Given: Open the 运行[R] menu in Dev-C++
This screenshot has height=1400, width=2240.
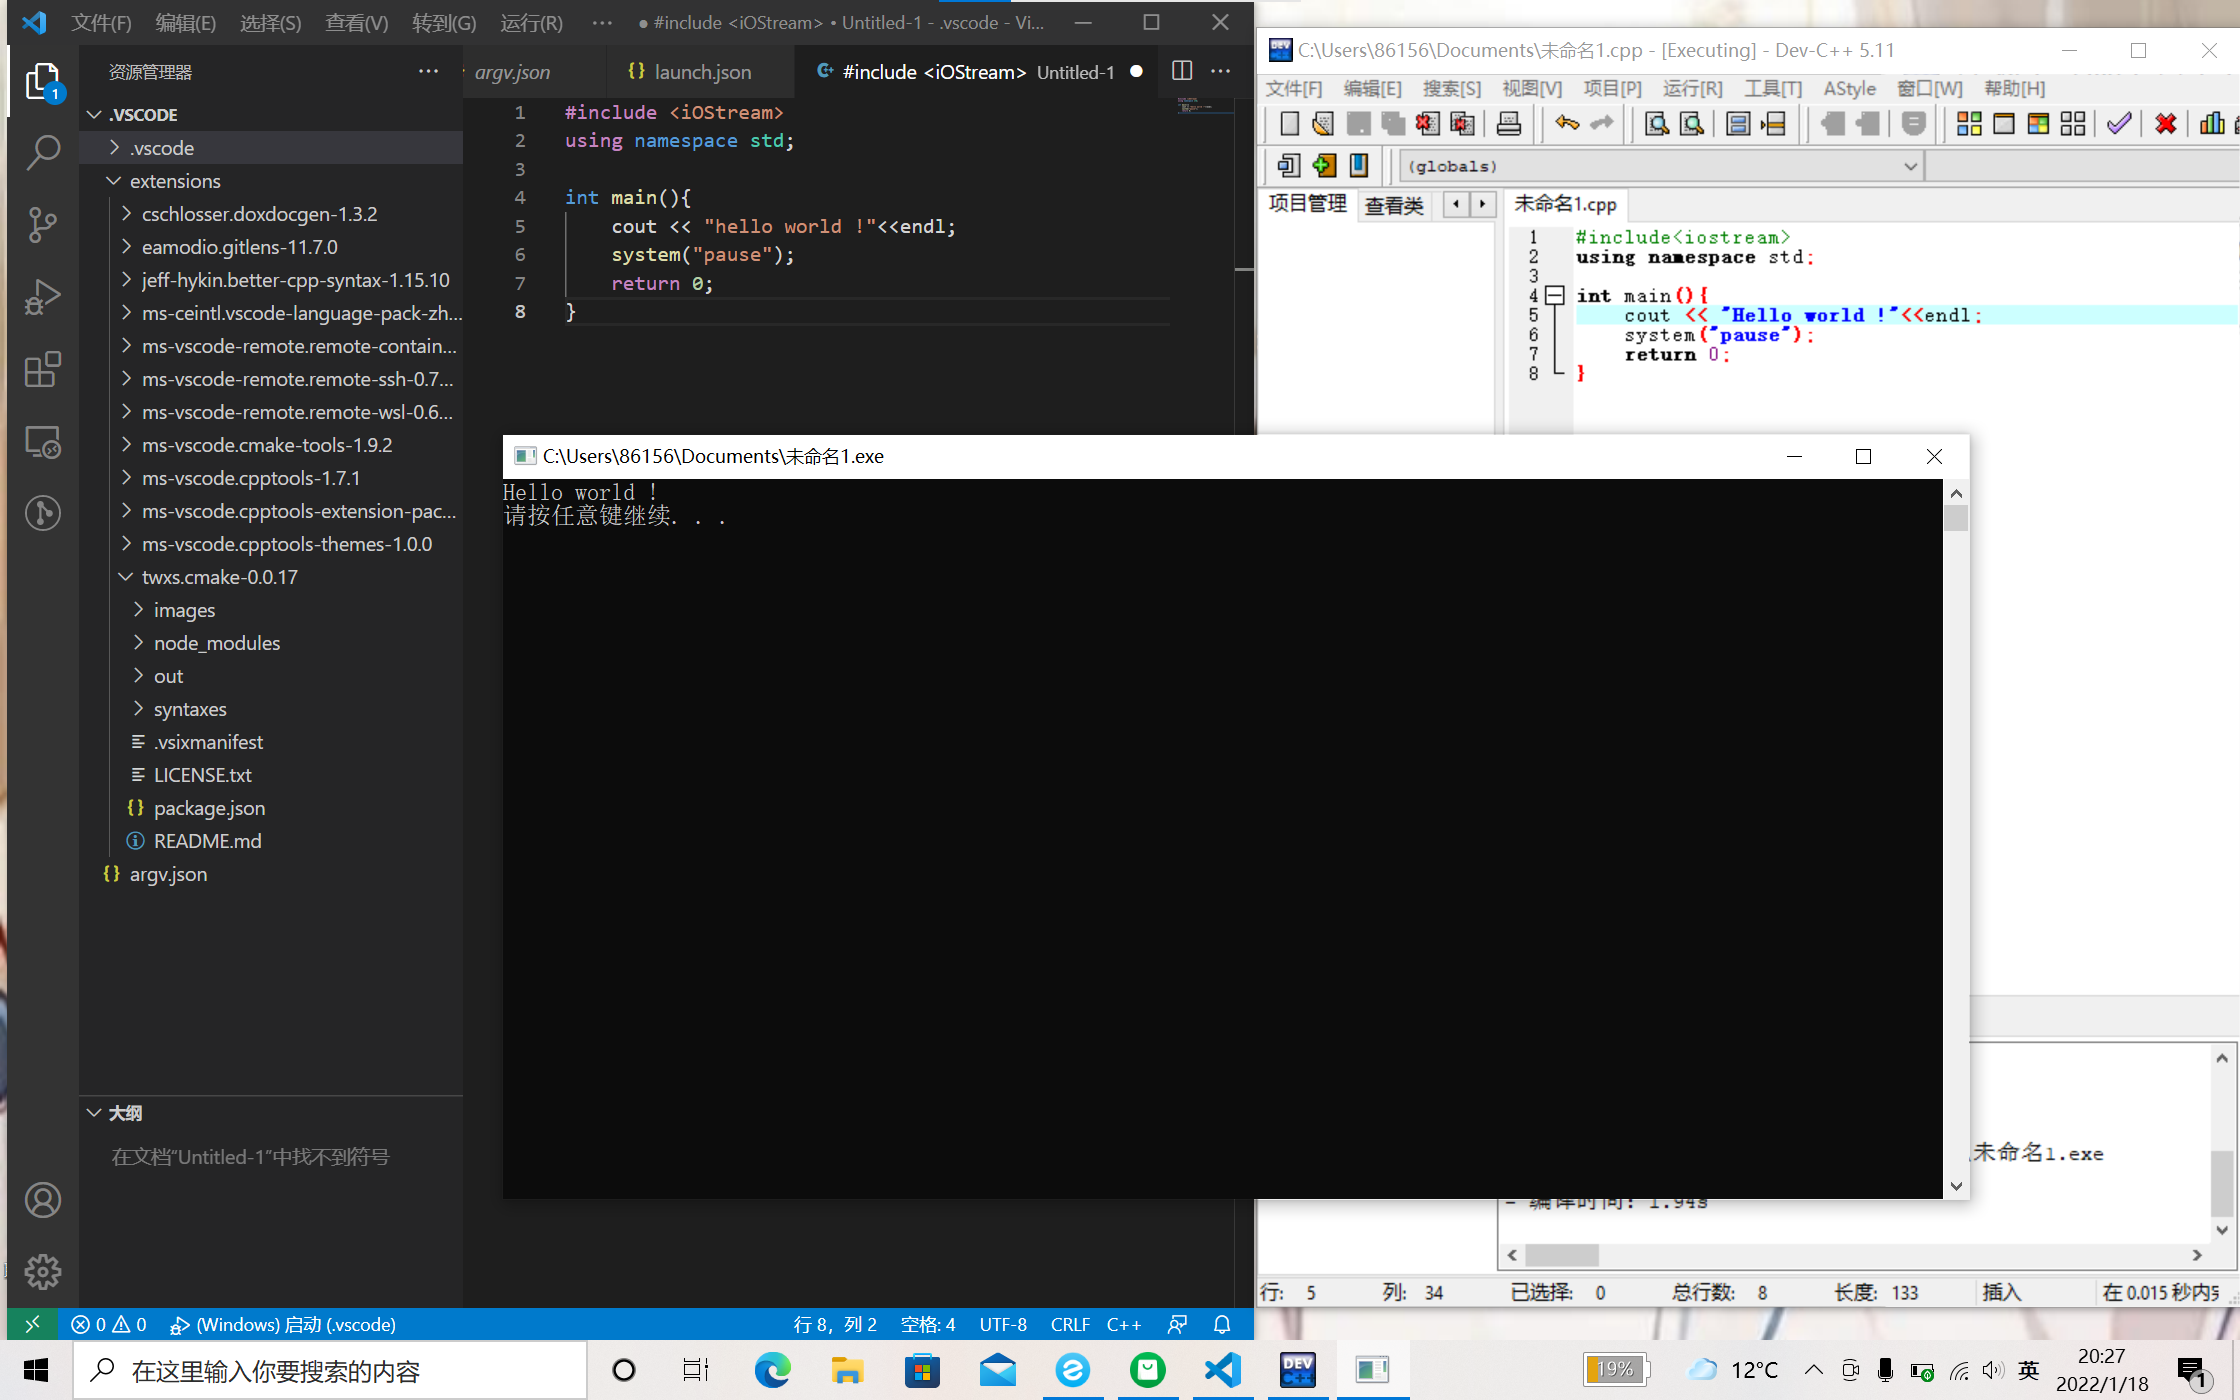Looking at the screenshot, I should (x=1692, y=88).
